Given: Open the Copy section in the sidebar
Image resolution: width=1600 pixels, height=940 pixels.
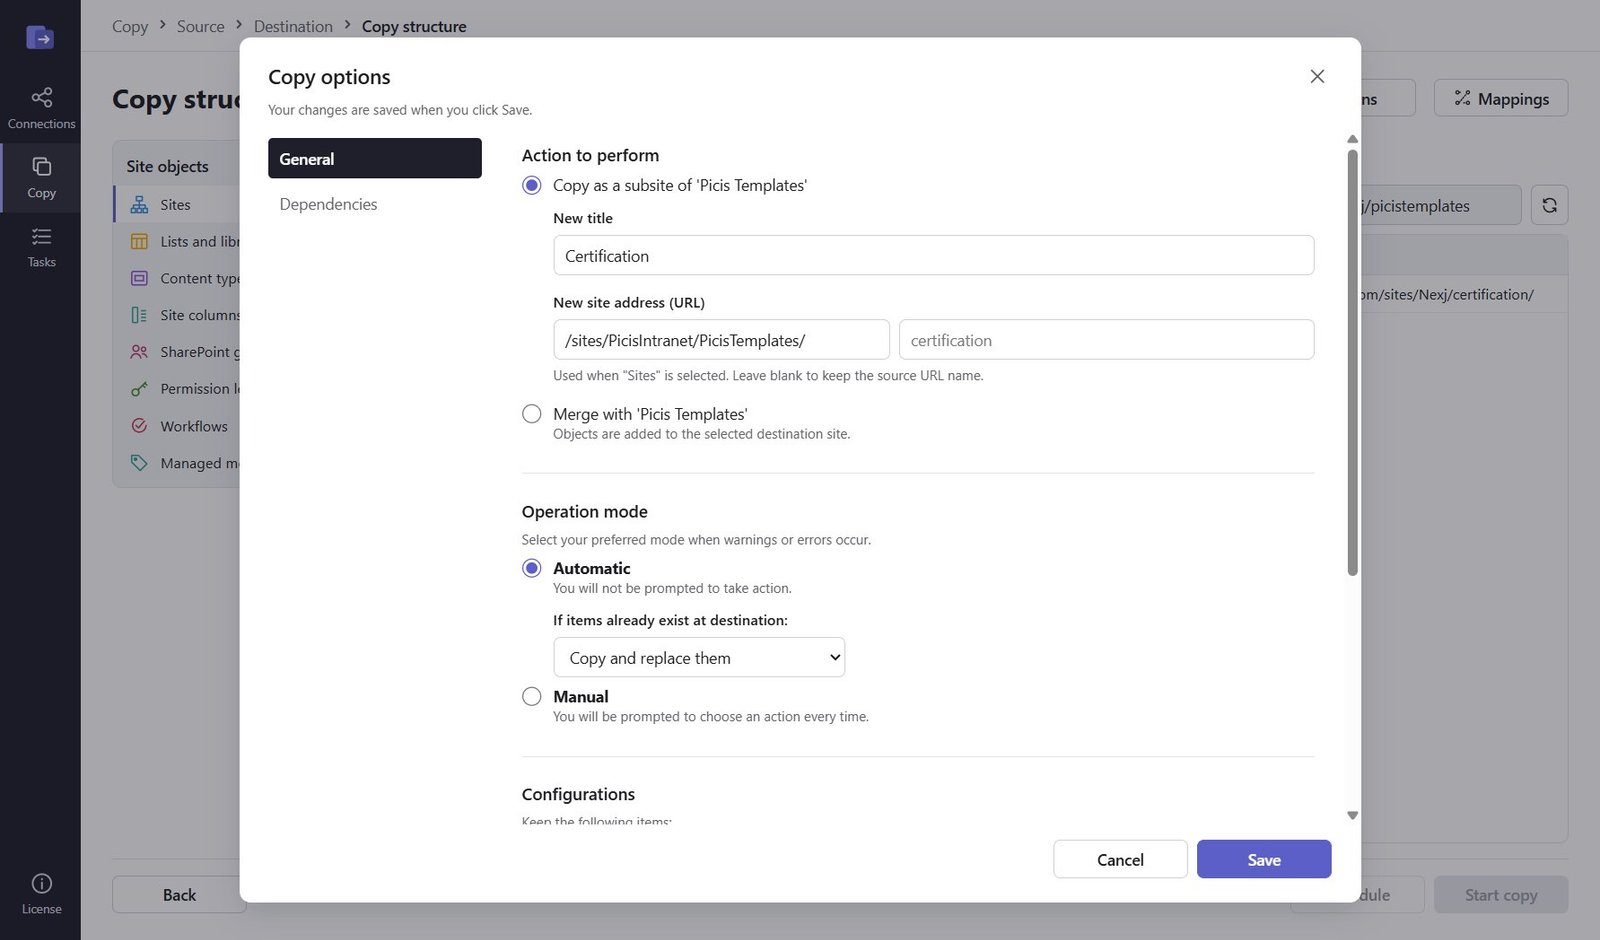Looking at the screenshot, I should pyautogui.click(x=41, y=177).
